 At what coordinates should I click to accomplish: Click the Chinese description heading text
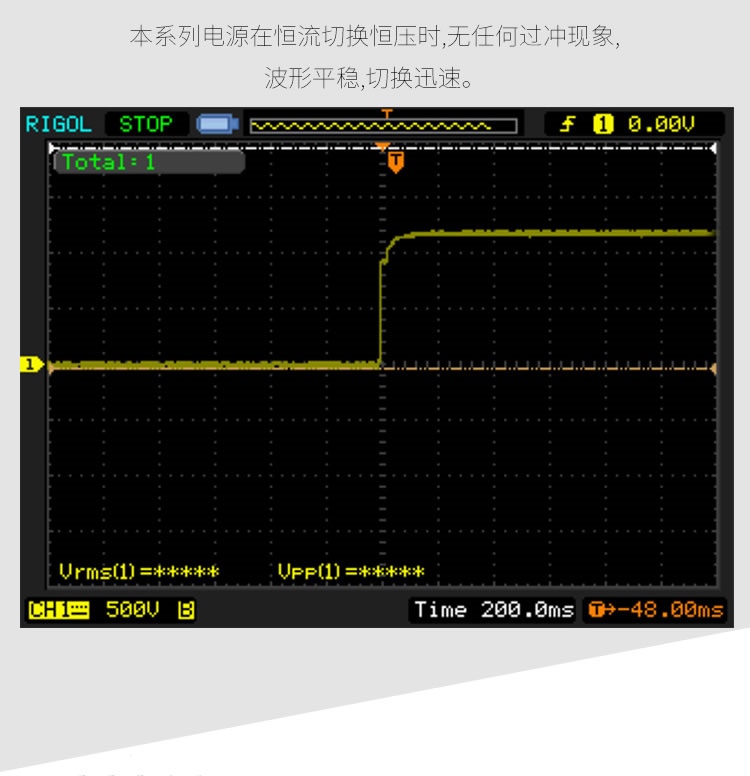375,57
